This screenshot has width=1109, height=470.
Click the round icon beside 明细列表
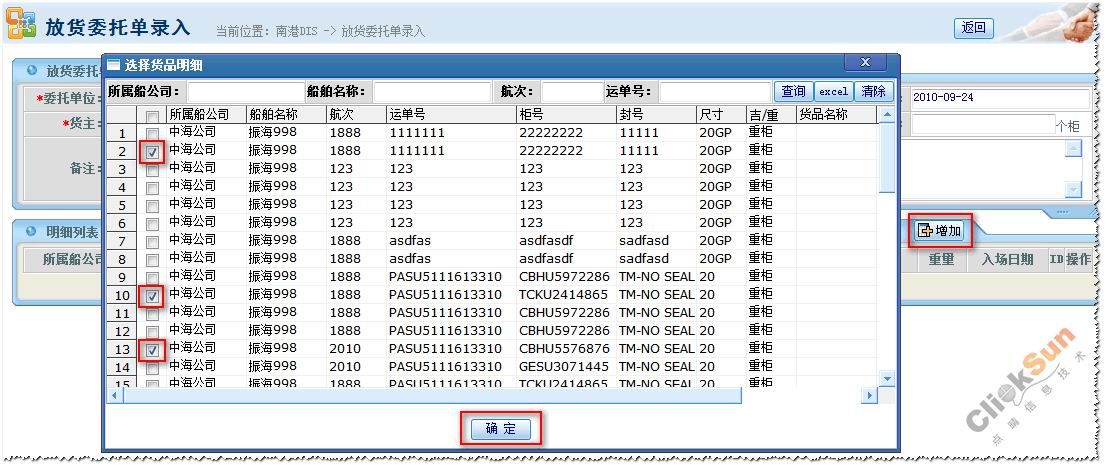click(32, 231)
